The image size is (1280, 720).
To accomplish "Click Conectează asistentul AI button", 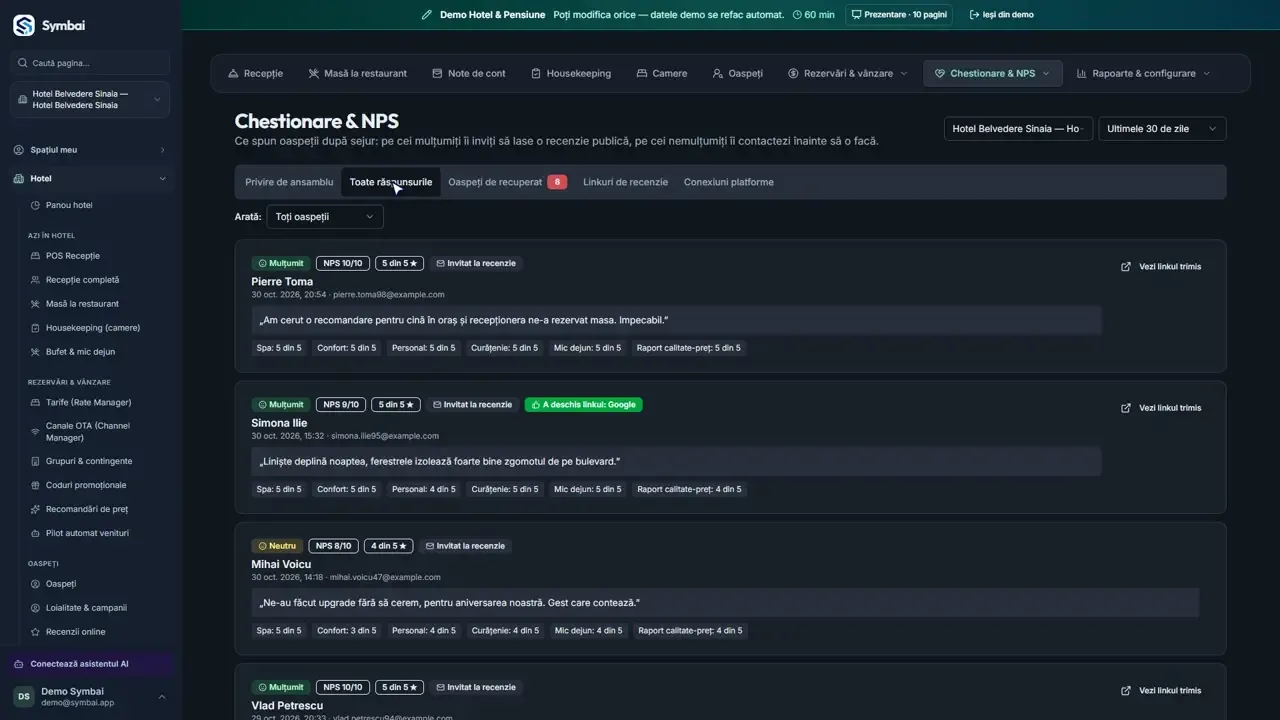I will coord(90,664).
